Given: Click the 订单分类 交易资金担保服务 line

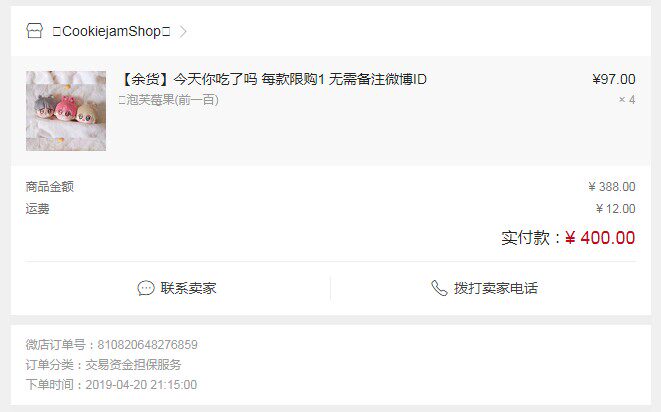Looking at the screenshot, I should 103,364.
